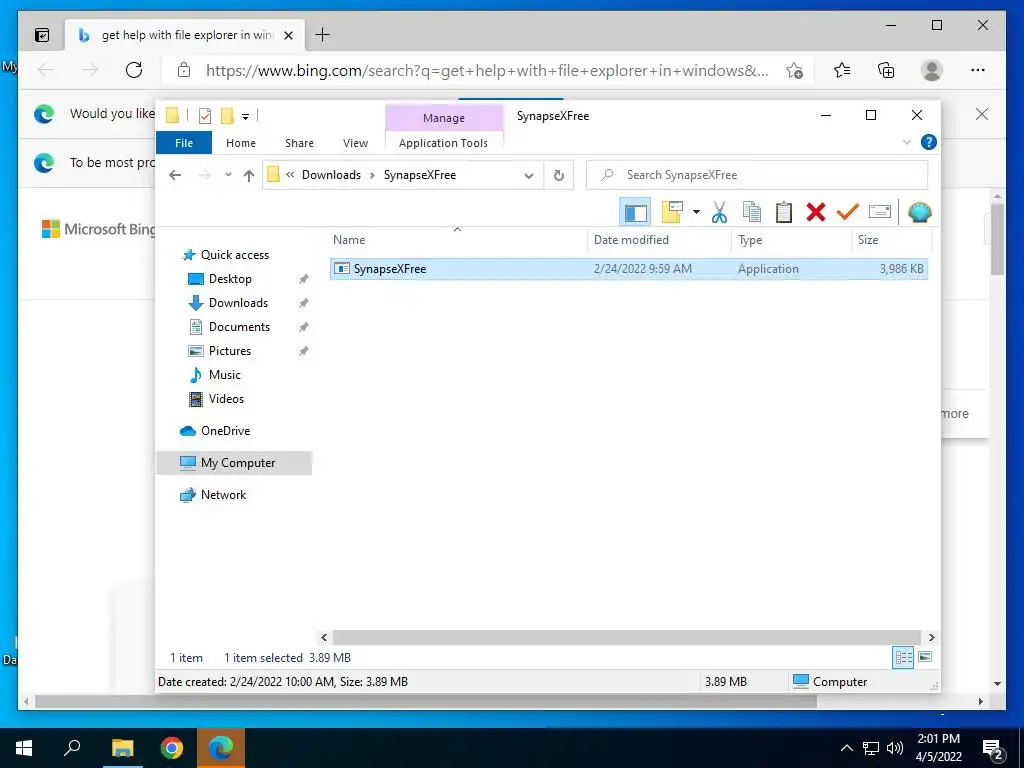1024x768 pixels.
Task: Cut the selected file with scissors icon
Action: pyautogui.click(x=719, y=212)
